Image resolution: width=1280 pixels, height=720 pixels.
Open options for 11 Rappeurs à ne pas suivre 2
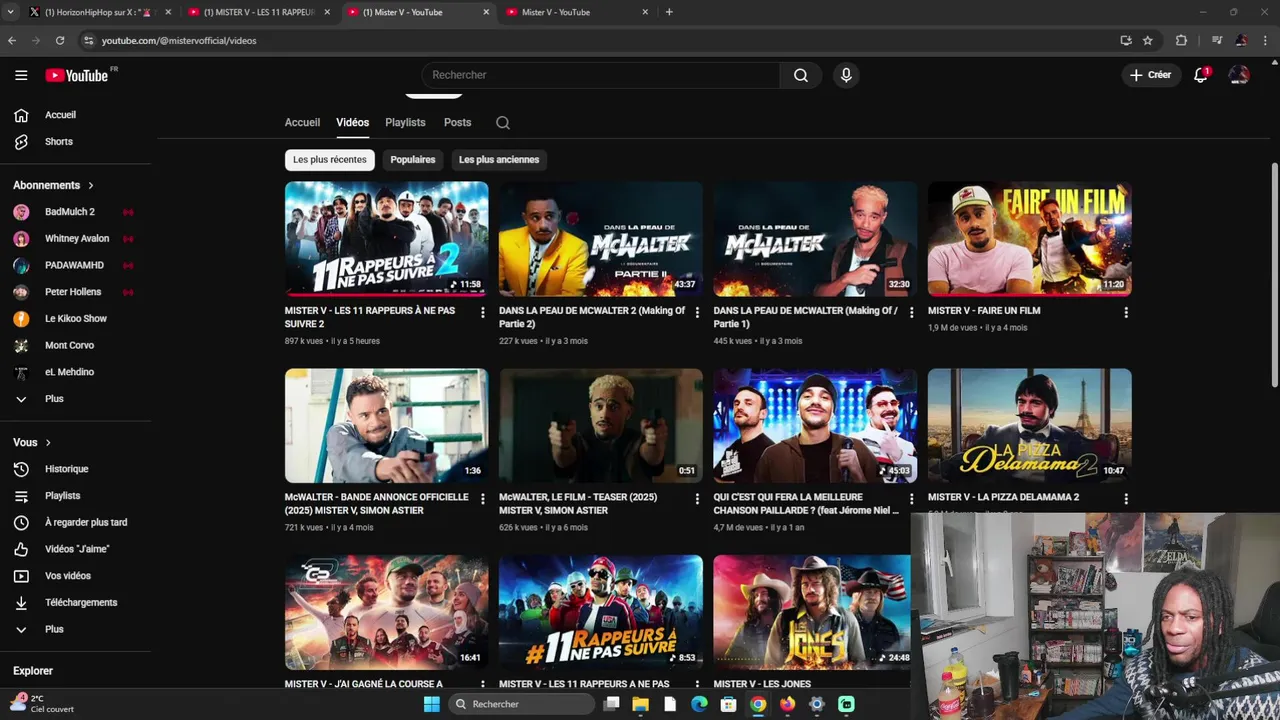coord(483,312)
